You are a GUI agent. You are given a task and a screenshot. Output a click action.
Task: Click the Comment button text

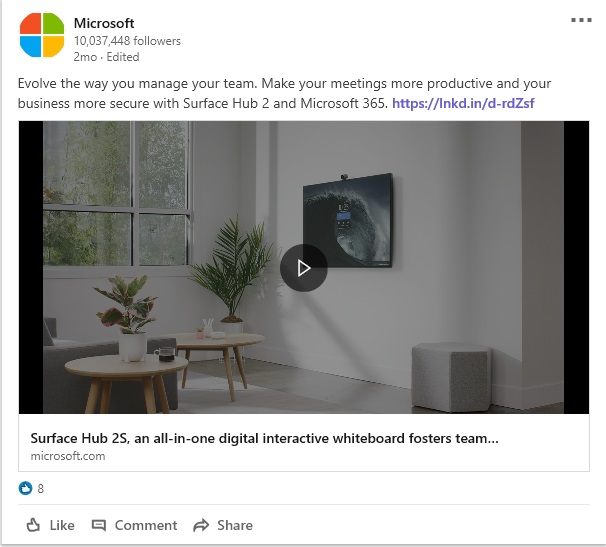pos(146,525)
